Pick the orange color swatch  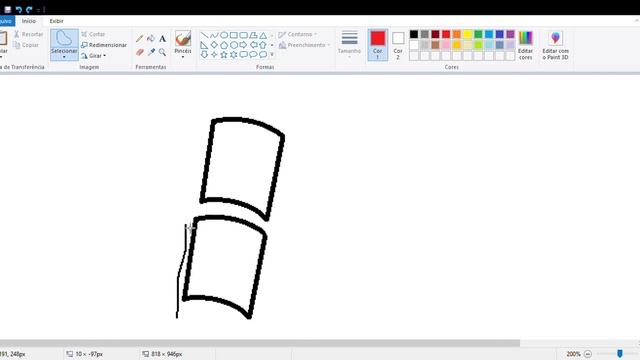pyautogui.click(x=457, y=34)
